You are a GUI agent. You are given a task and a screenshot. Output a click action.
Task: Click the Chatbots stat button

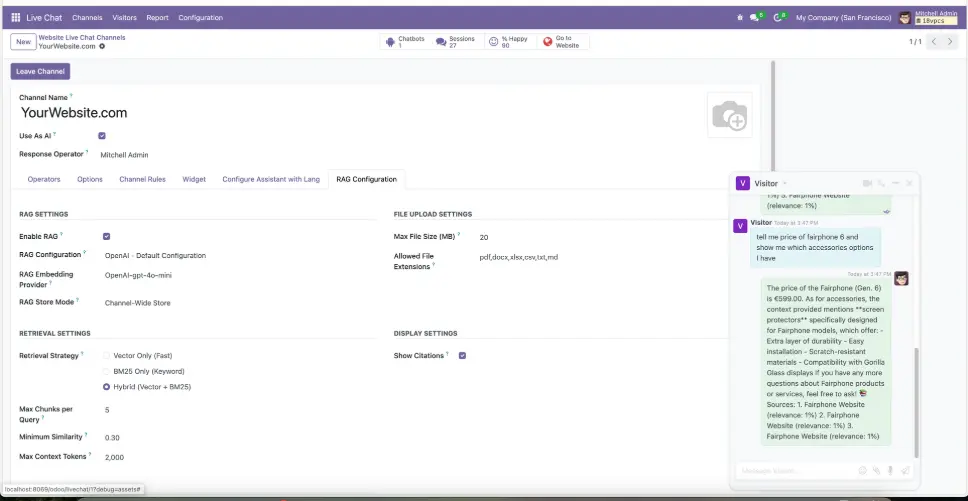tap(406, 42)
